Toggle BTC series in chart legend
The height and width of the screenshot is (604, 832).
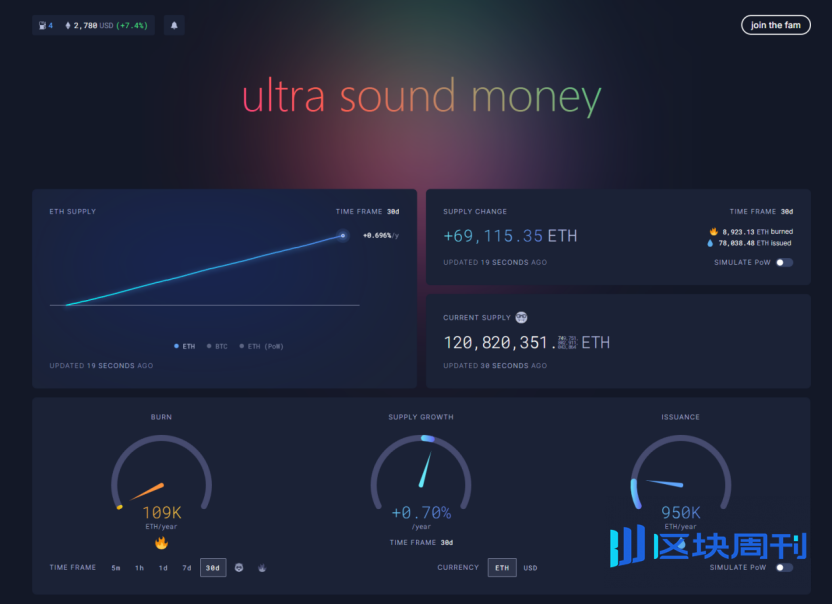click(217, 346)
